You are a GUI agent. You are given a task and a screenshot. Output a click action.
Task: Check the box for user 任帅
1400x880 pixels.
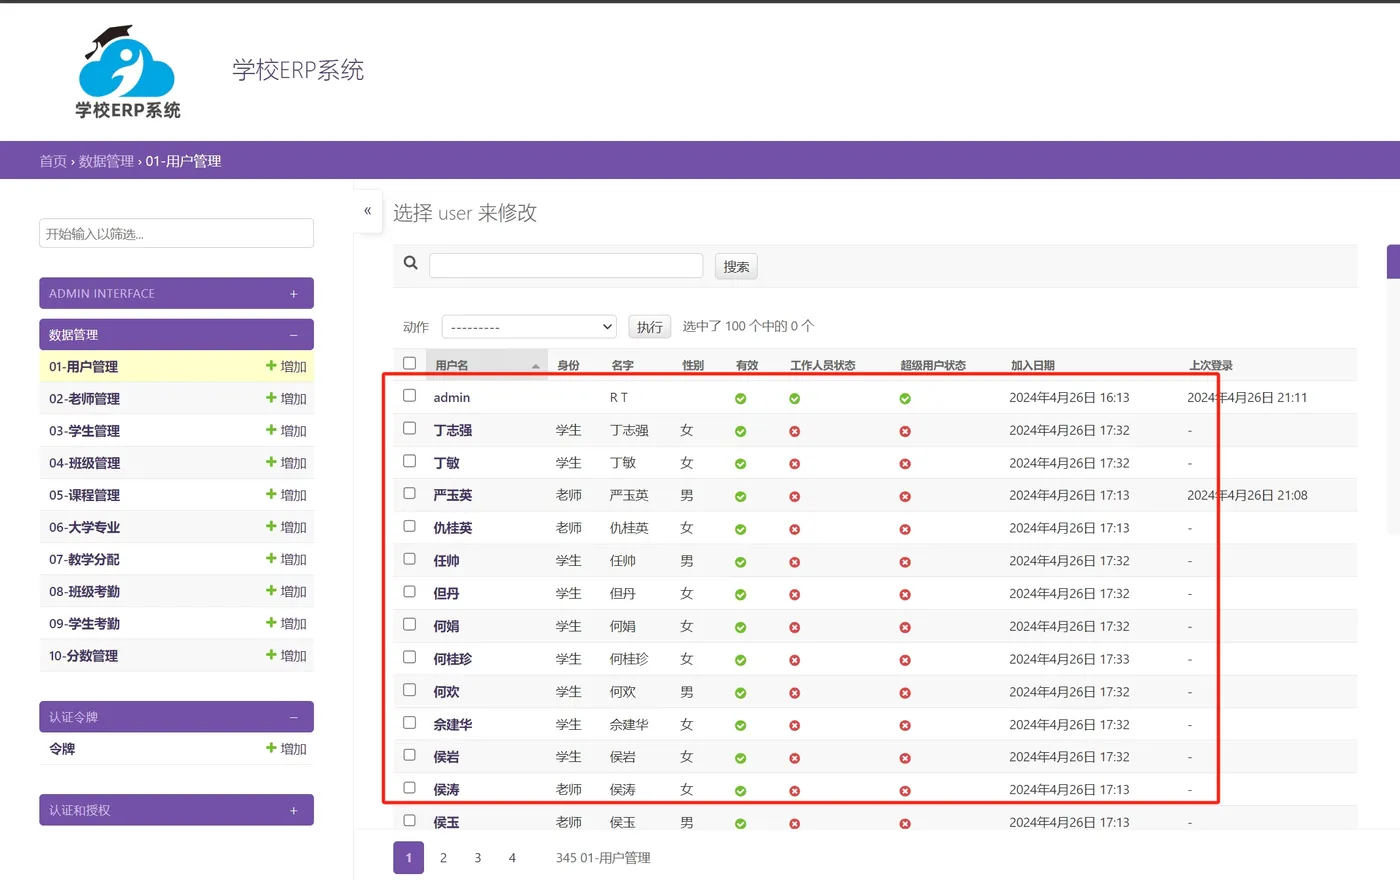[x=409, y=559]
